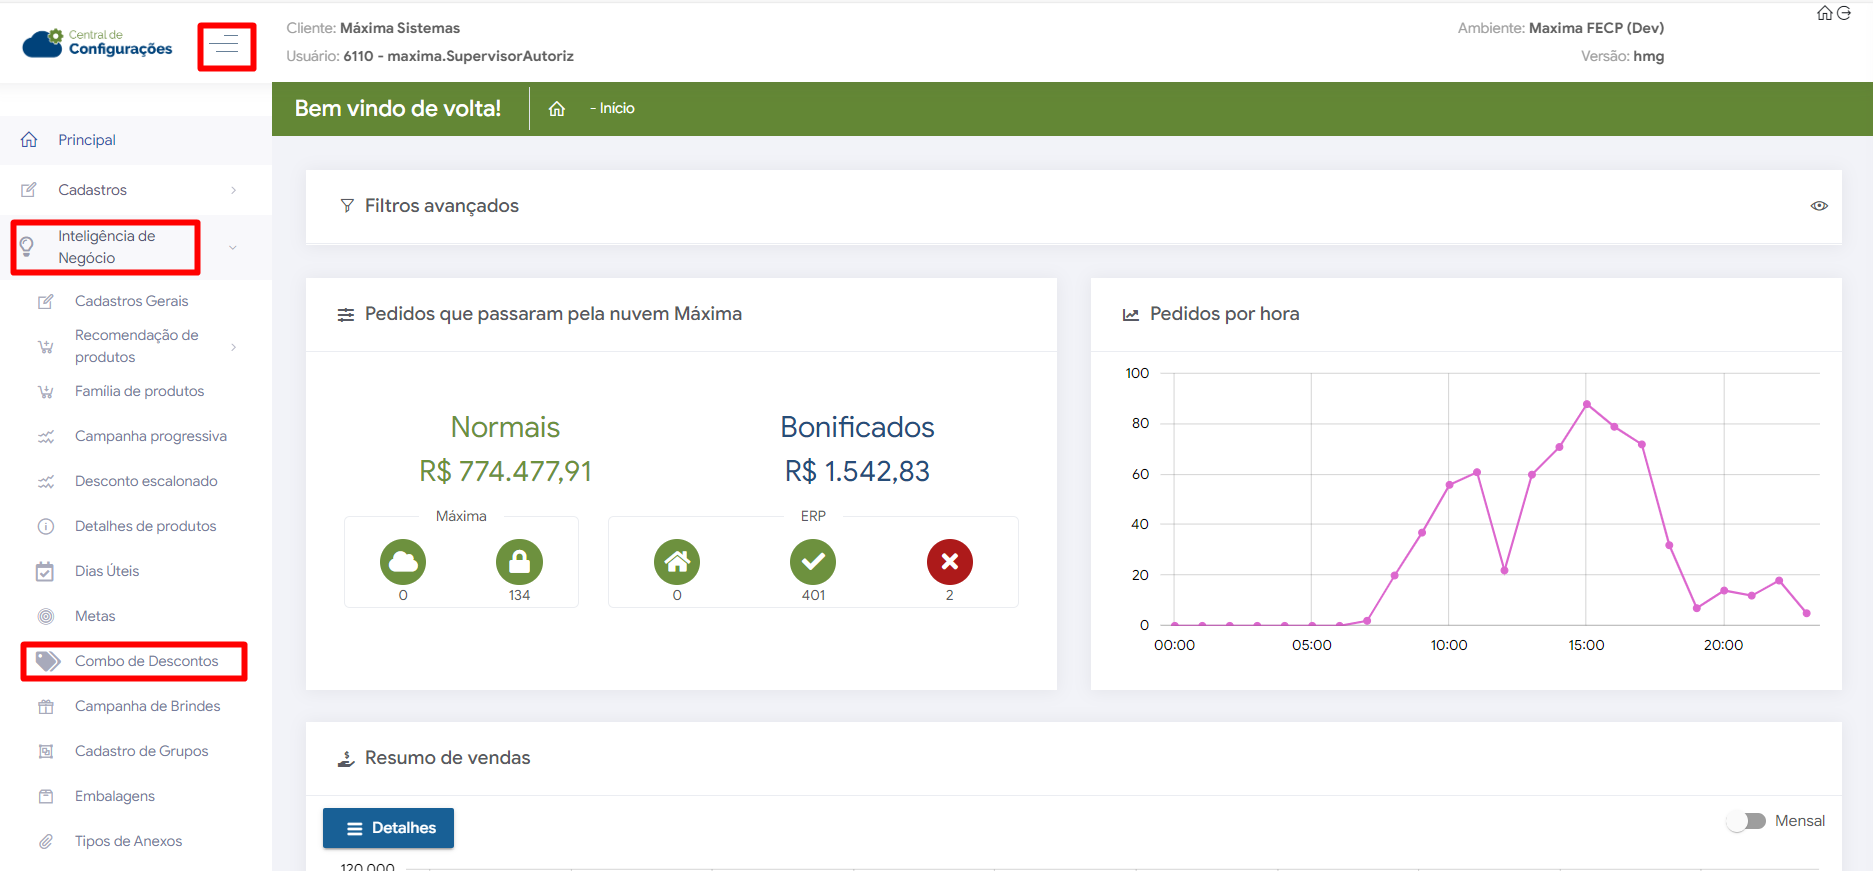Click the red X rejected orders icon

click(x=949, y=562)
